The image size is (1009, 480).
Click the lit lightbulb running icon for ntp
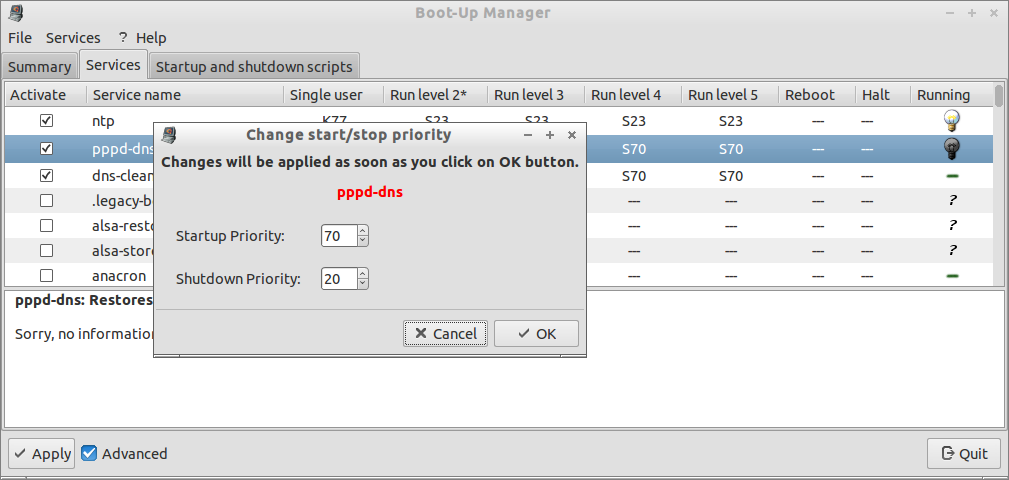(x=952, y=120)
